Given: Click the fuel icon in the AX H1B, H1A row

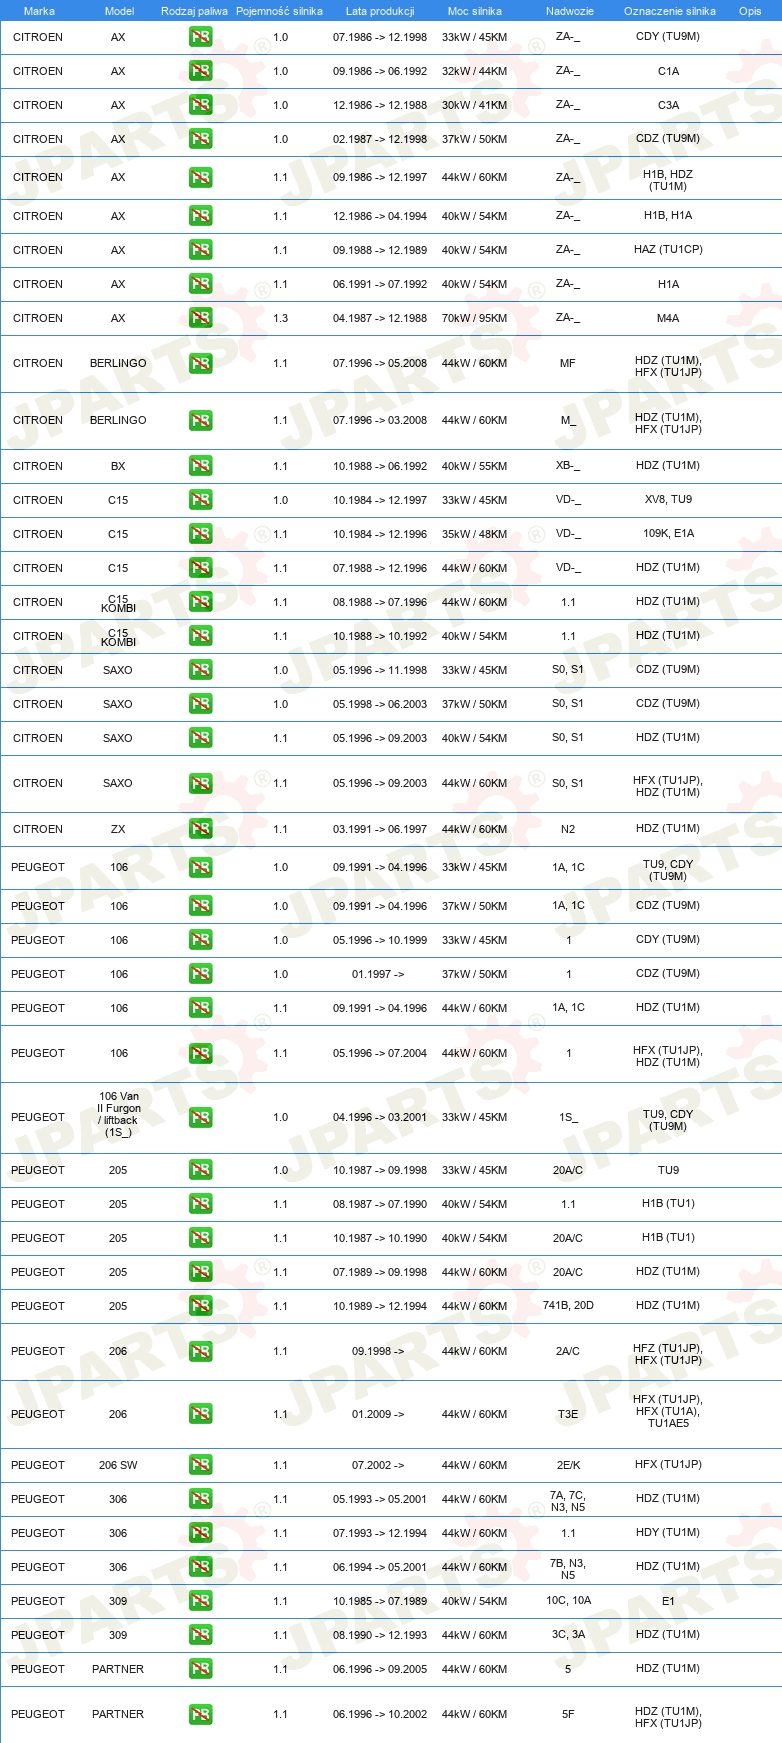Looking at the screenshot, I should (200, 216).
